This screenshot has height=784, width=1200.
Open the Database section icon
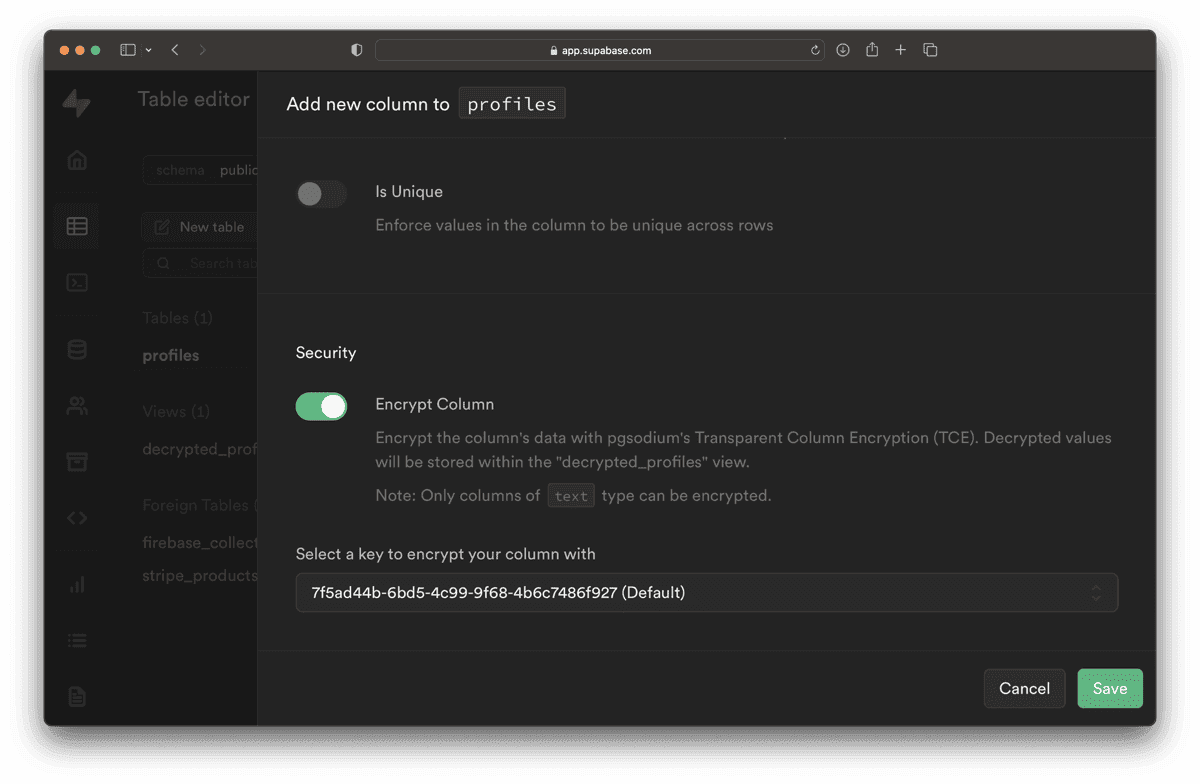click(77, 349)
